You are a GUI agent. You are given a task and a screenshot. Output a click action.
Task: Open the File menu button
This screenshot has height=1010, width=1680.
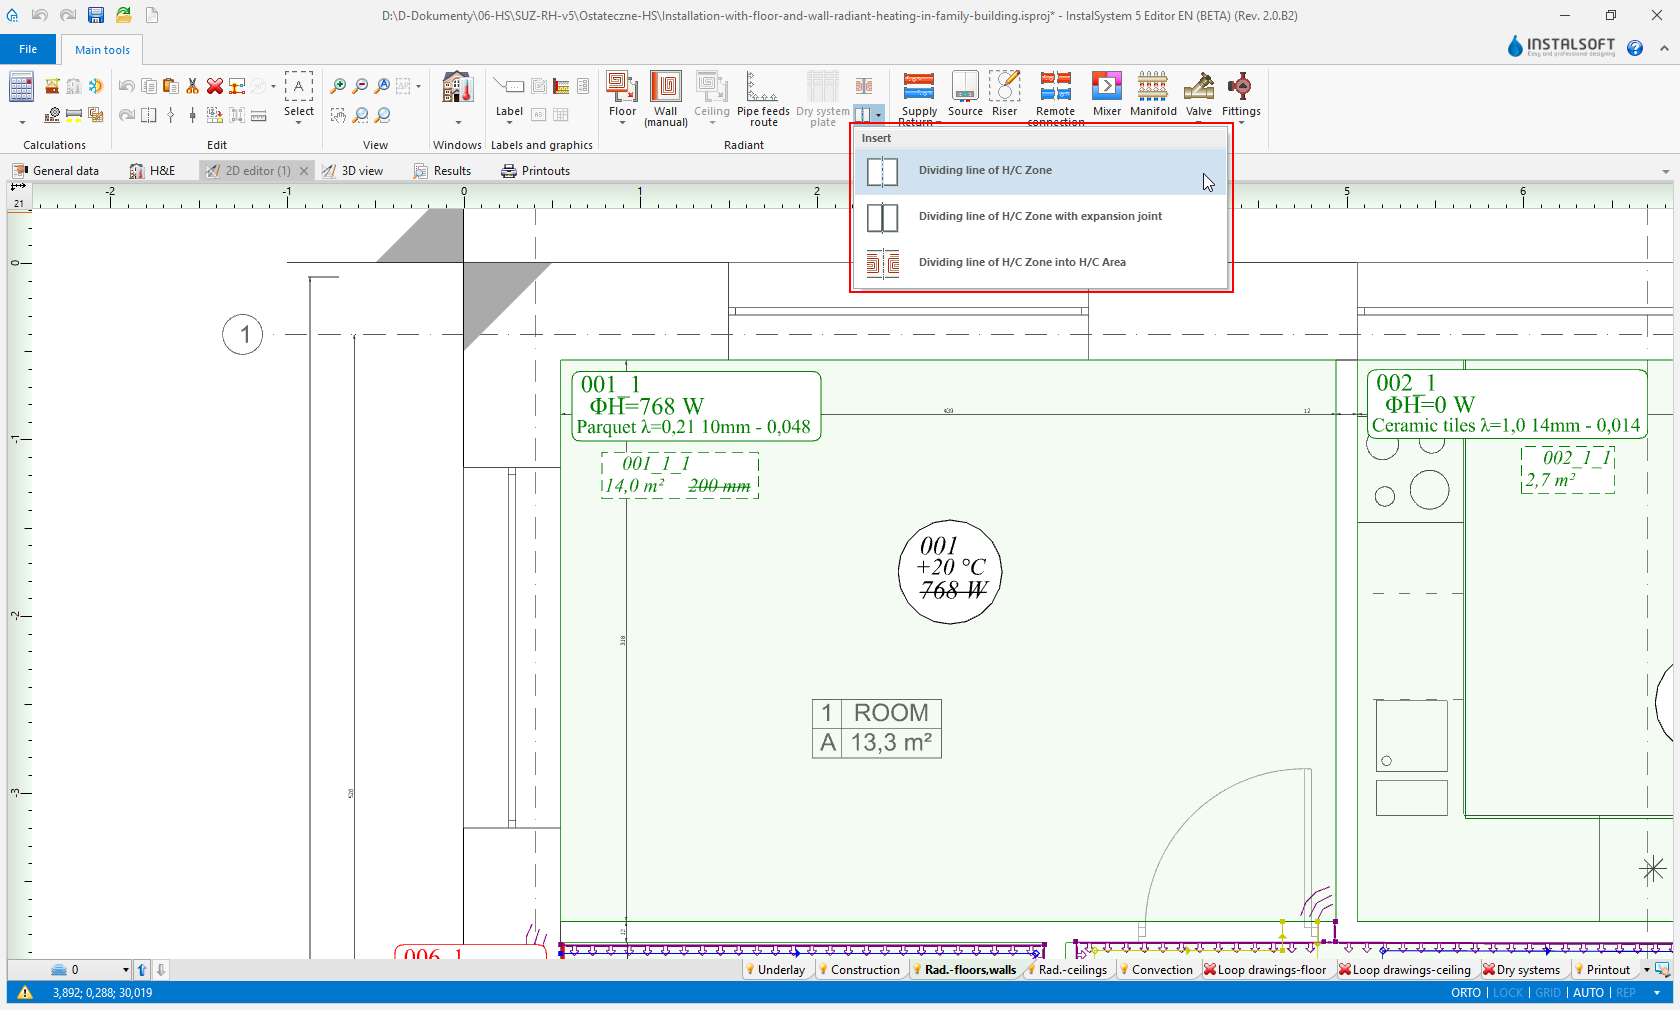pyautogui.click(x=28, y=49)
